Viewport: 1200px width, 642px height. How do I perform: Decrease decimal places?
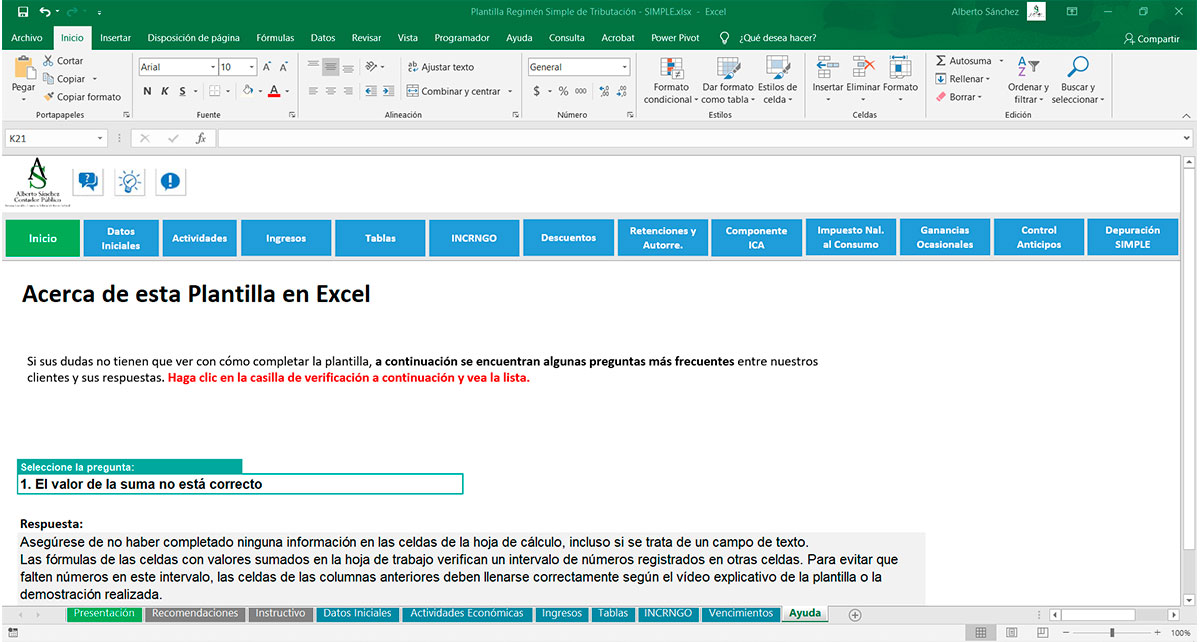click(x=621, y=91)
